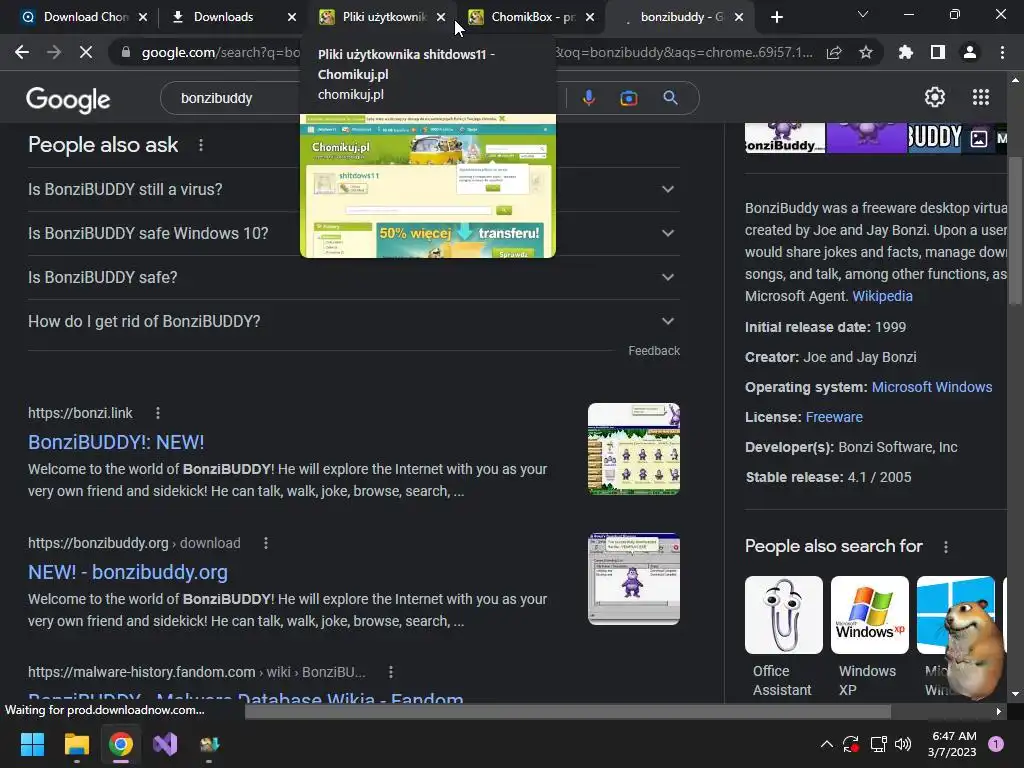The width and height of the screenshot is (1024, 768).
Task: Select the Windows XP card
Action: coord(869,637)
